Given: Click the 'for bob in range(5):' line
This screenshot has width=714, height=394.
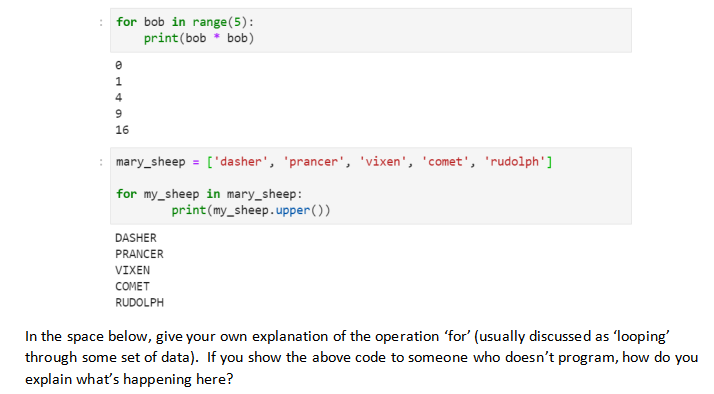Looking at the screenshot, I should point(185,22).
